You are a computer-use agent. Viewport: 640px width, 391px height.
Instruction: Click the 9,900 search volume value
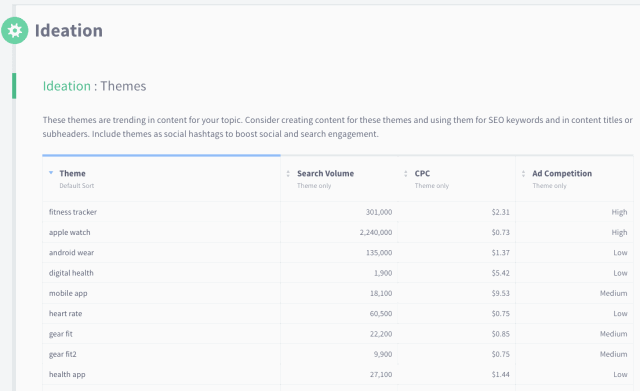[x=383, y=354]
